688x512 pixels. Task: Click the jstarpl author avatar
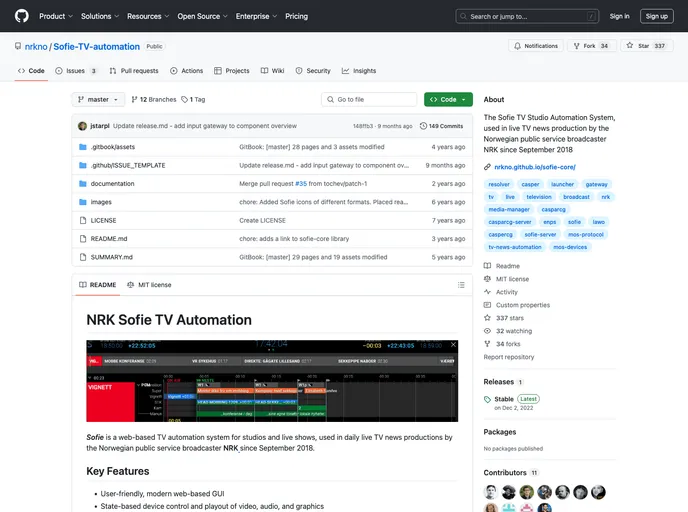coord(82,126)
